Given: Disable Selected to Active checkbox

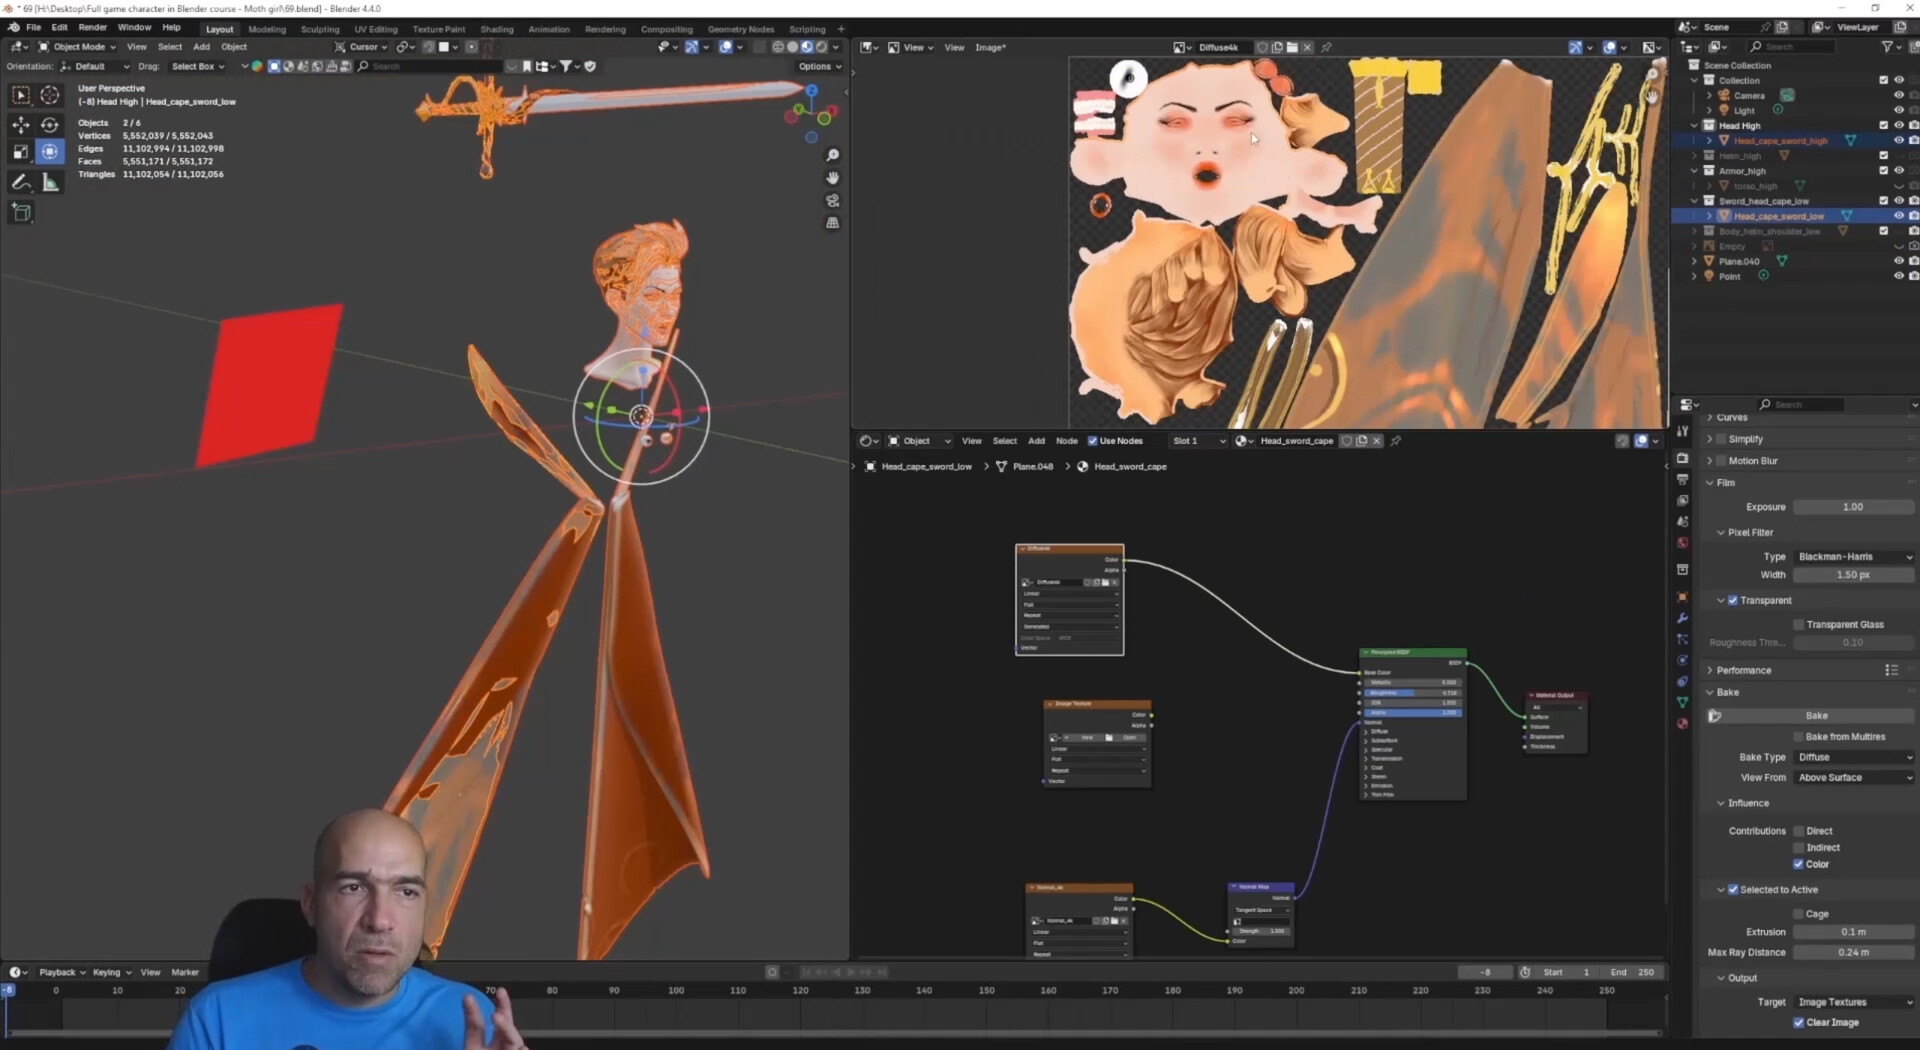Looking at the screenshot, I should point(1733,889).
